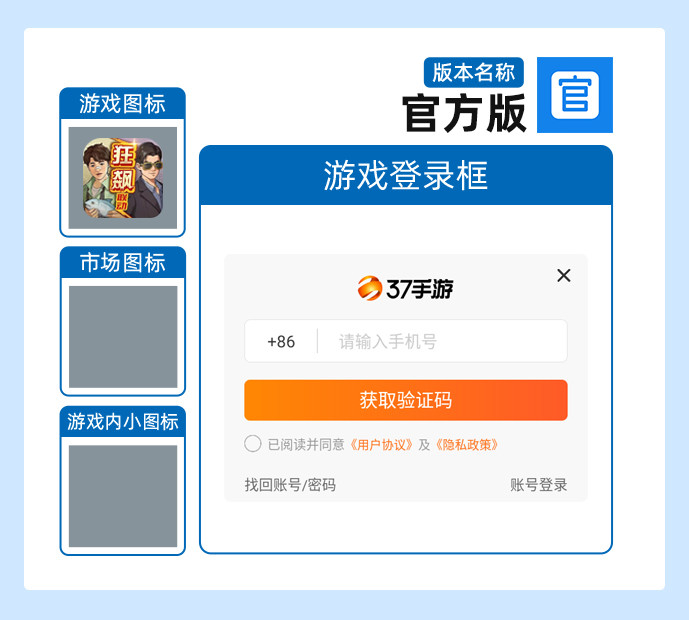This screenshot has width=689, height=620.
Task: Click the 官方版 title text
Action: click(x=464, y=113)
